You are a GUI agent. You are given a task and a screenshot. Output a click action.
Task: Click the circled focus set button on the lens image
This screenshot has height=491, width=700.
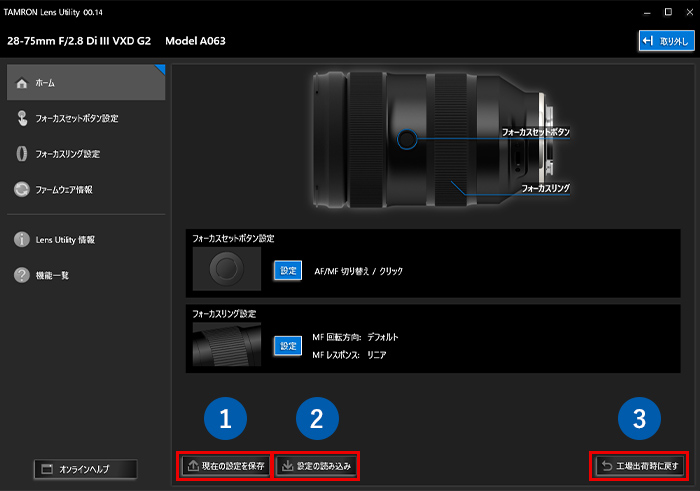tap(407, 139)
